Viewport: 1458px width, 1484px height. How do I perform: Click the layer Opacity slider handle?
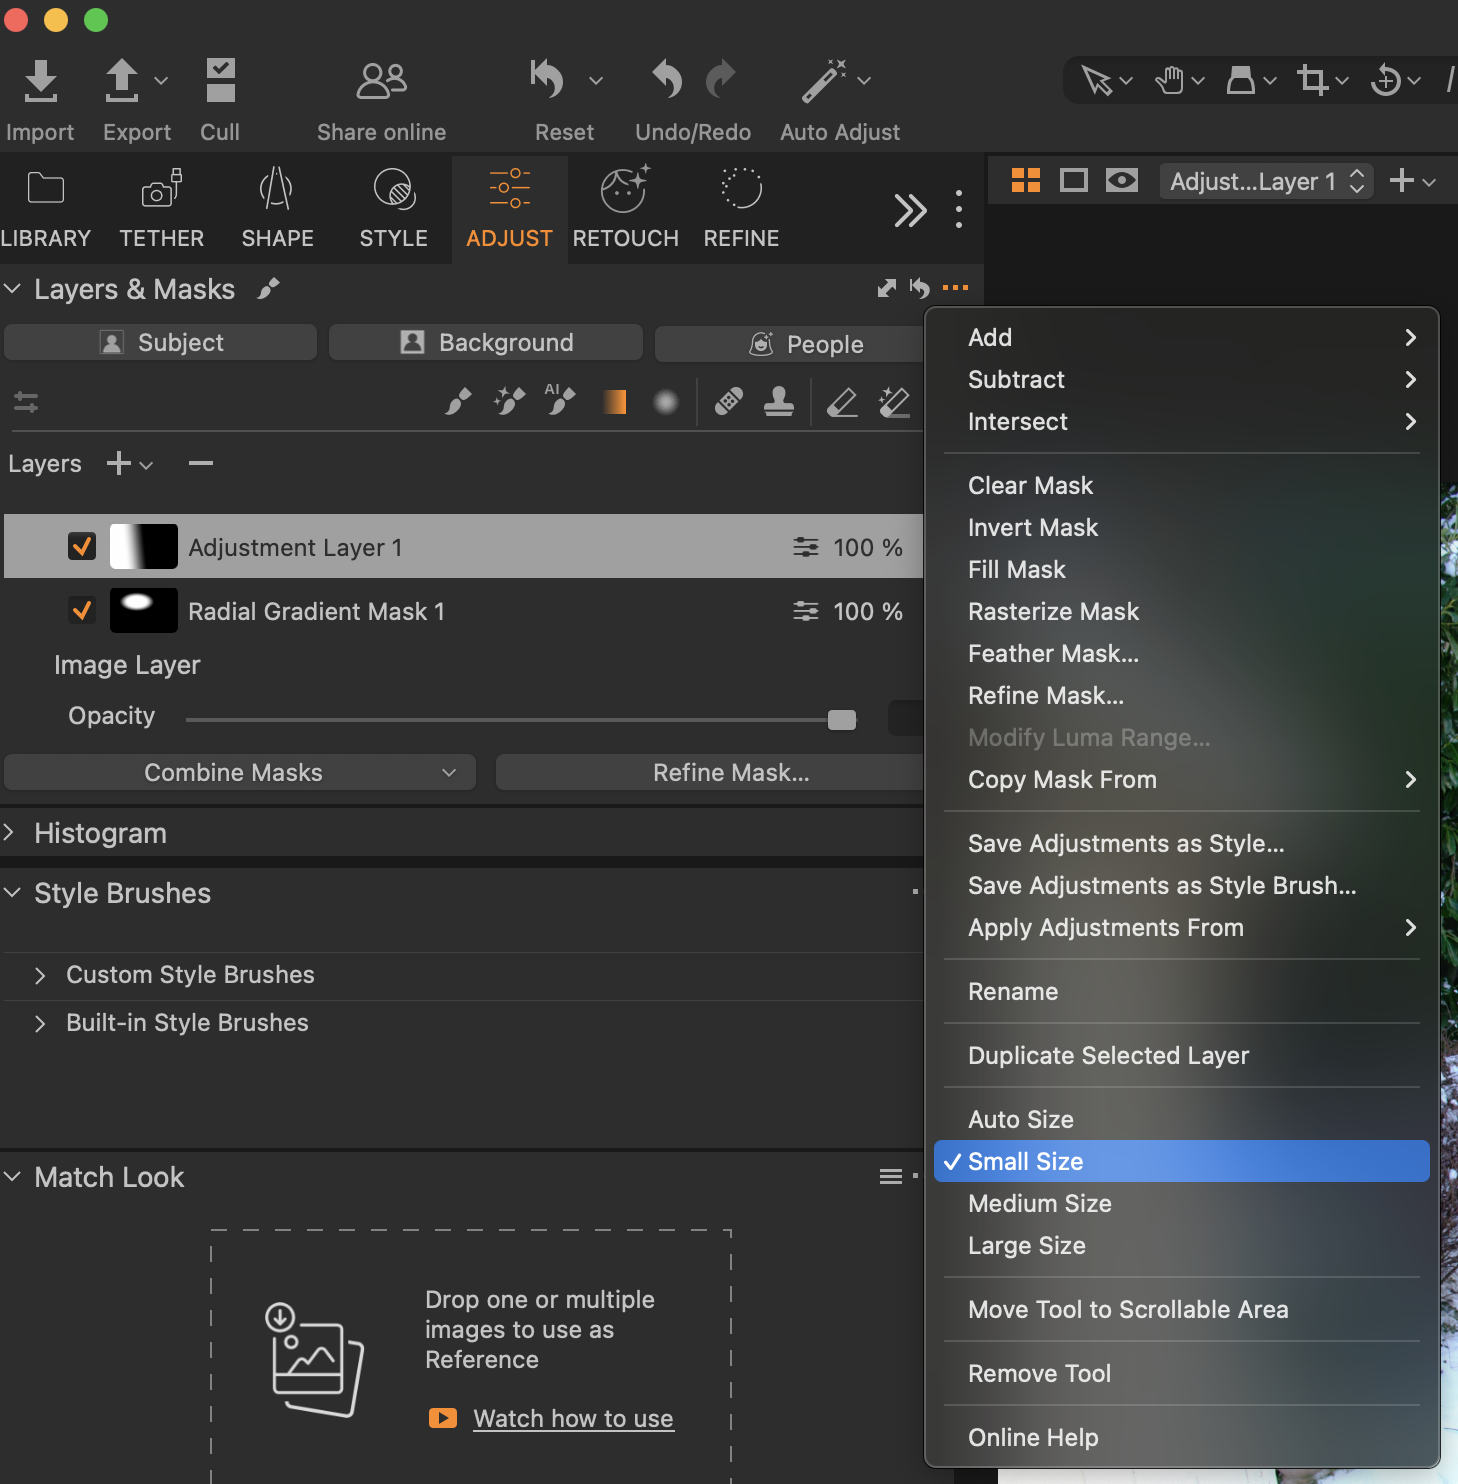[x=842, y=719]
